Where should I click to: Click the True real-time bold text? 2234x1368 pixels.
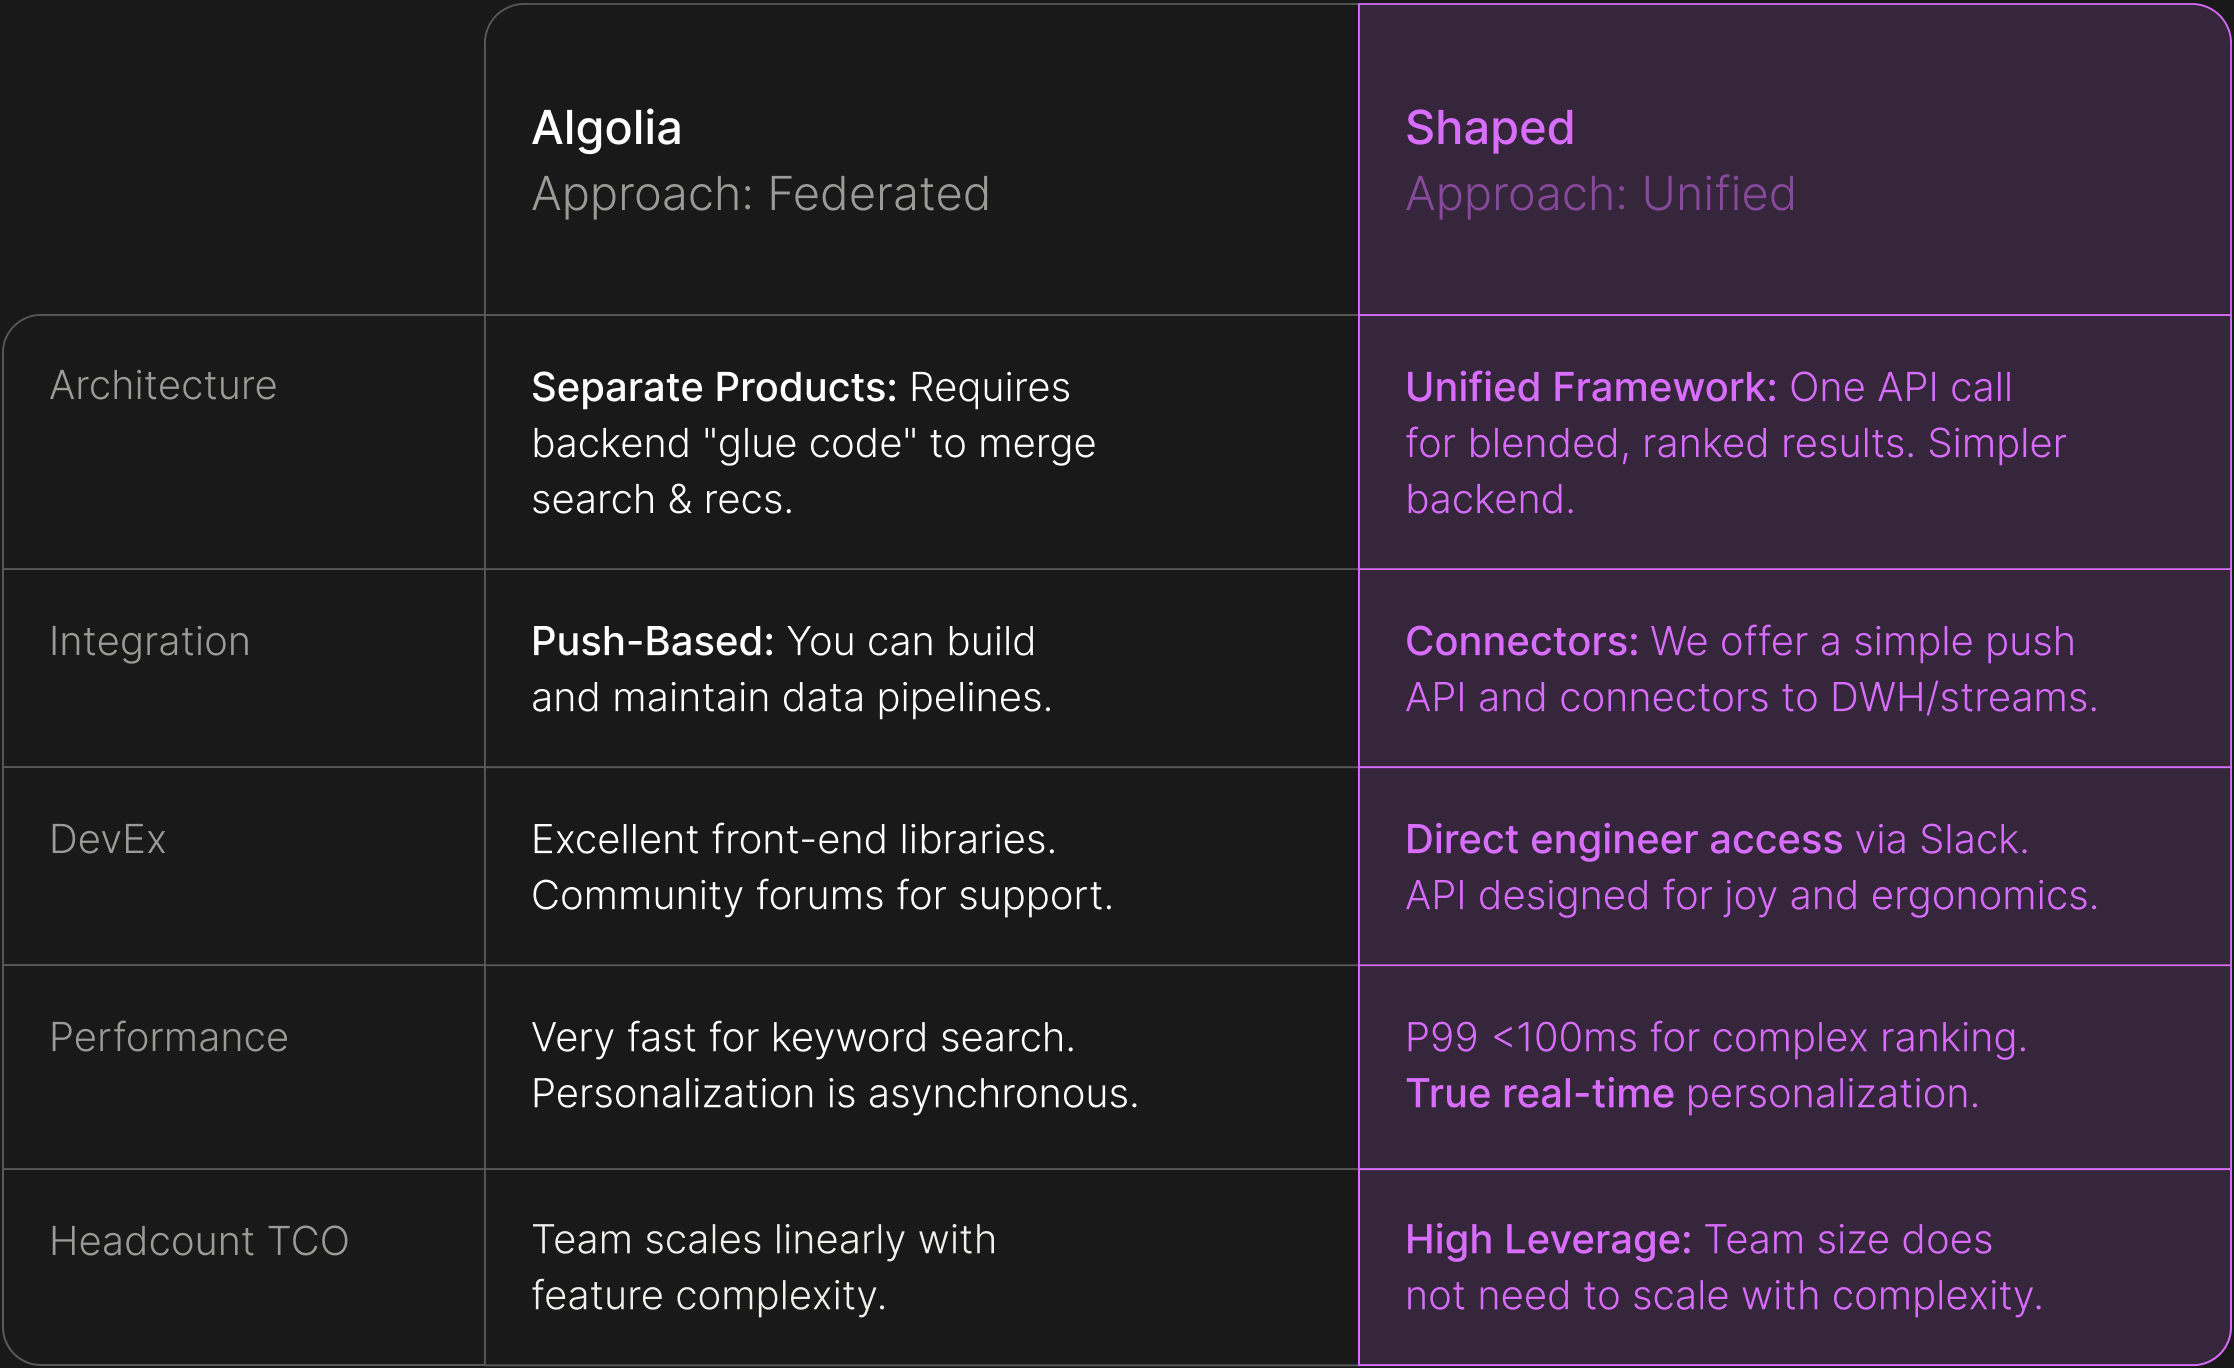pyautogui.click(x=1539, y=1094)
